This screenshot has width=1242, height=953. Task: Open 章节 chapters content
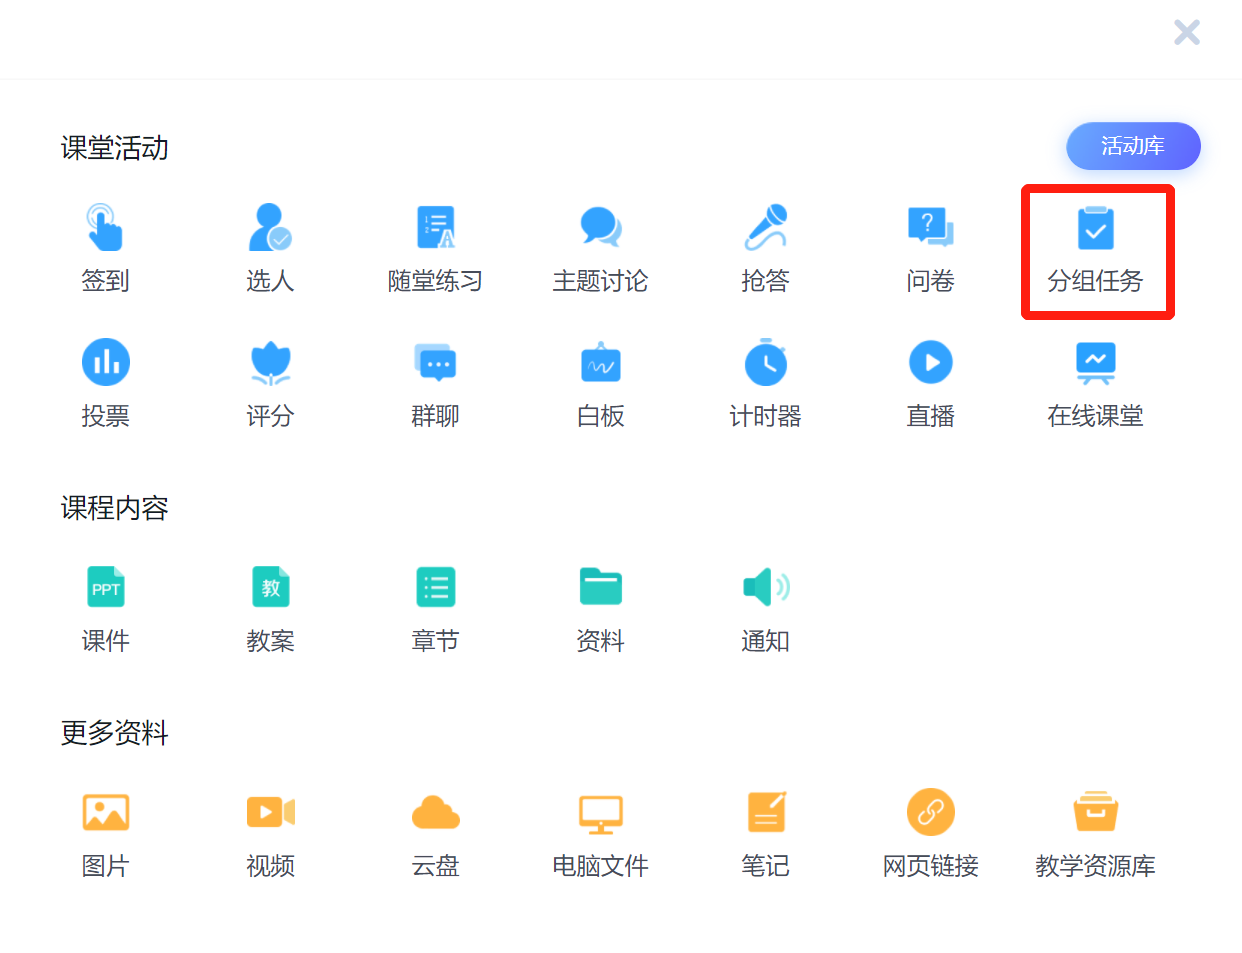pyautogui.click(x=435, y=609)
